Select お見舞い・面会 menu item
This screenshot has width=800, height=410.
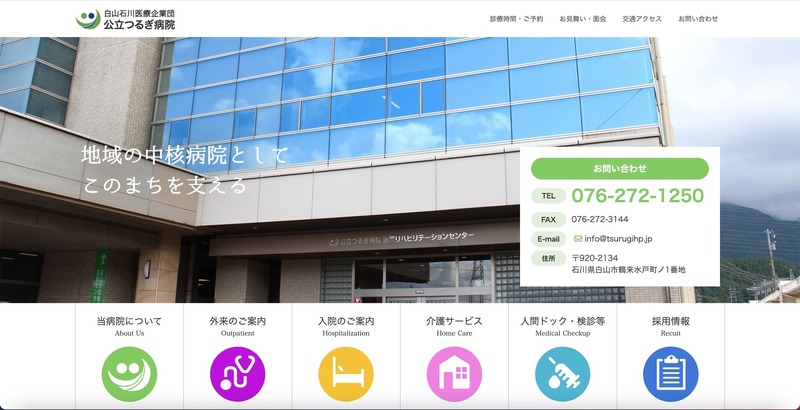tap(581, 19)
